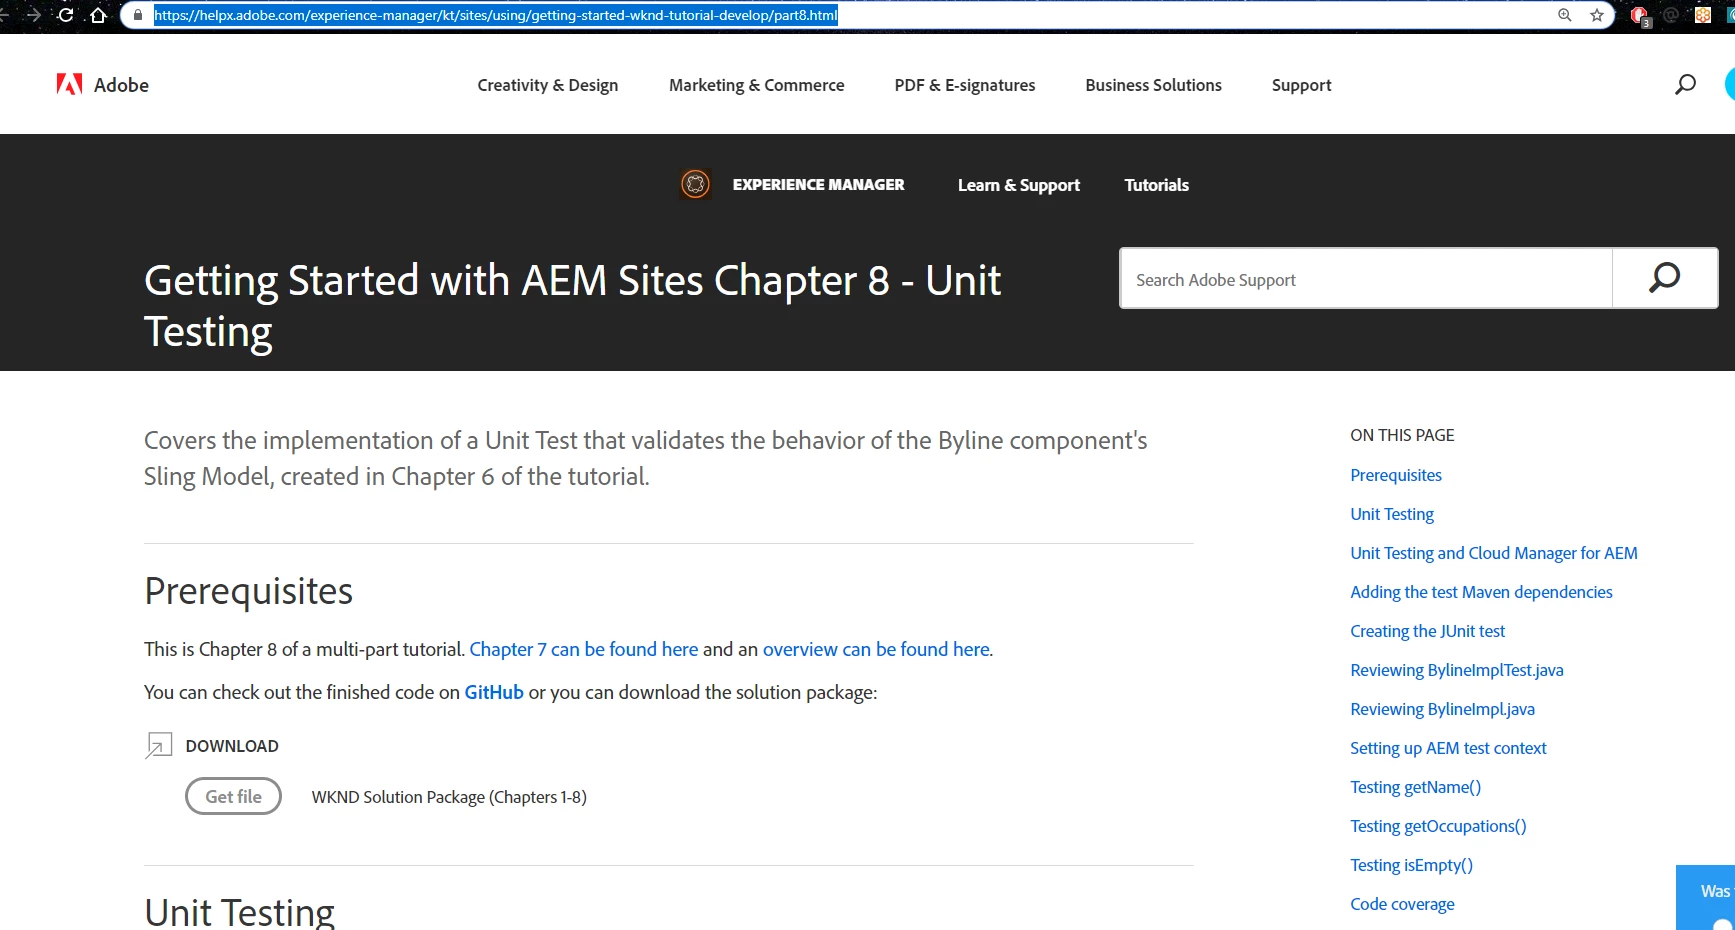Image resolution: width=1735 pixels, height=930 pixels.
Task: Click the DOWNLOAD label text
Action: 232,746
